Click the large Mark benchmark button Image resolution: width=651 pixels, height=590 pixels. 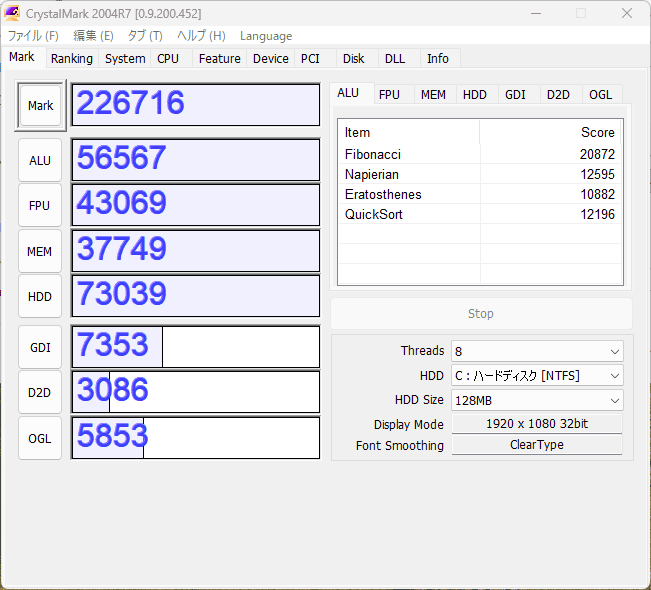[x=41, y=106]
